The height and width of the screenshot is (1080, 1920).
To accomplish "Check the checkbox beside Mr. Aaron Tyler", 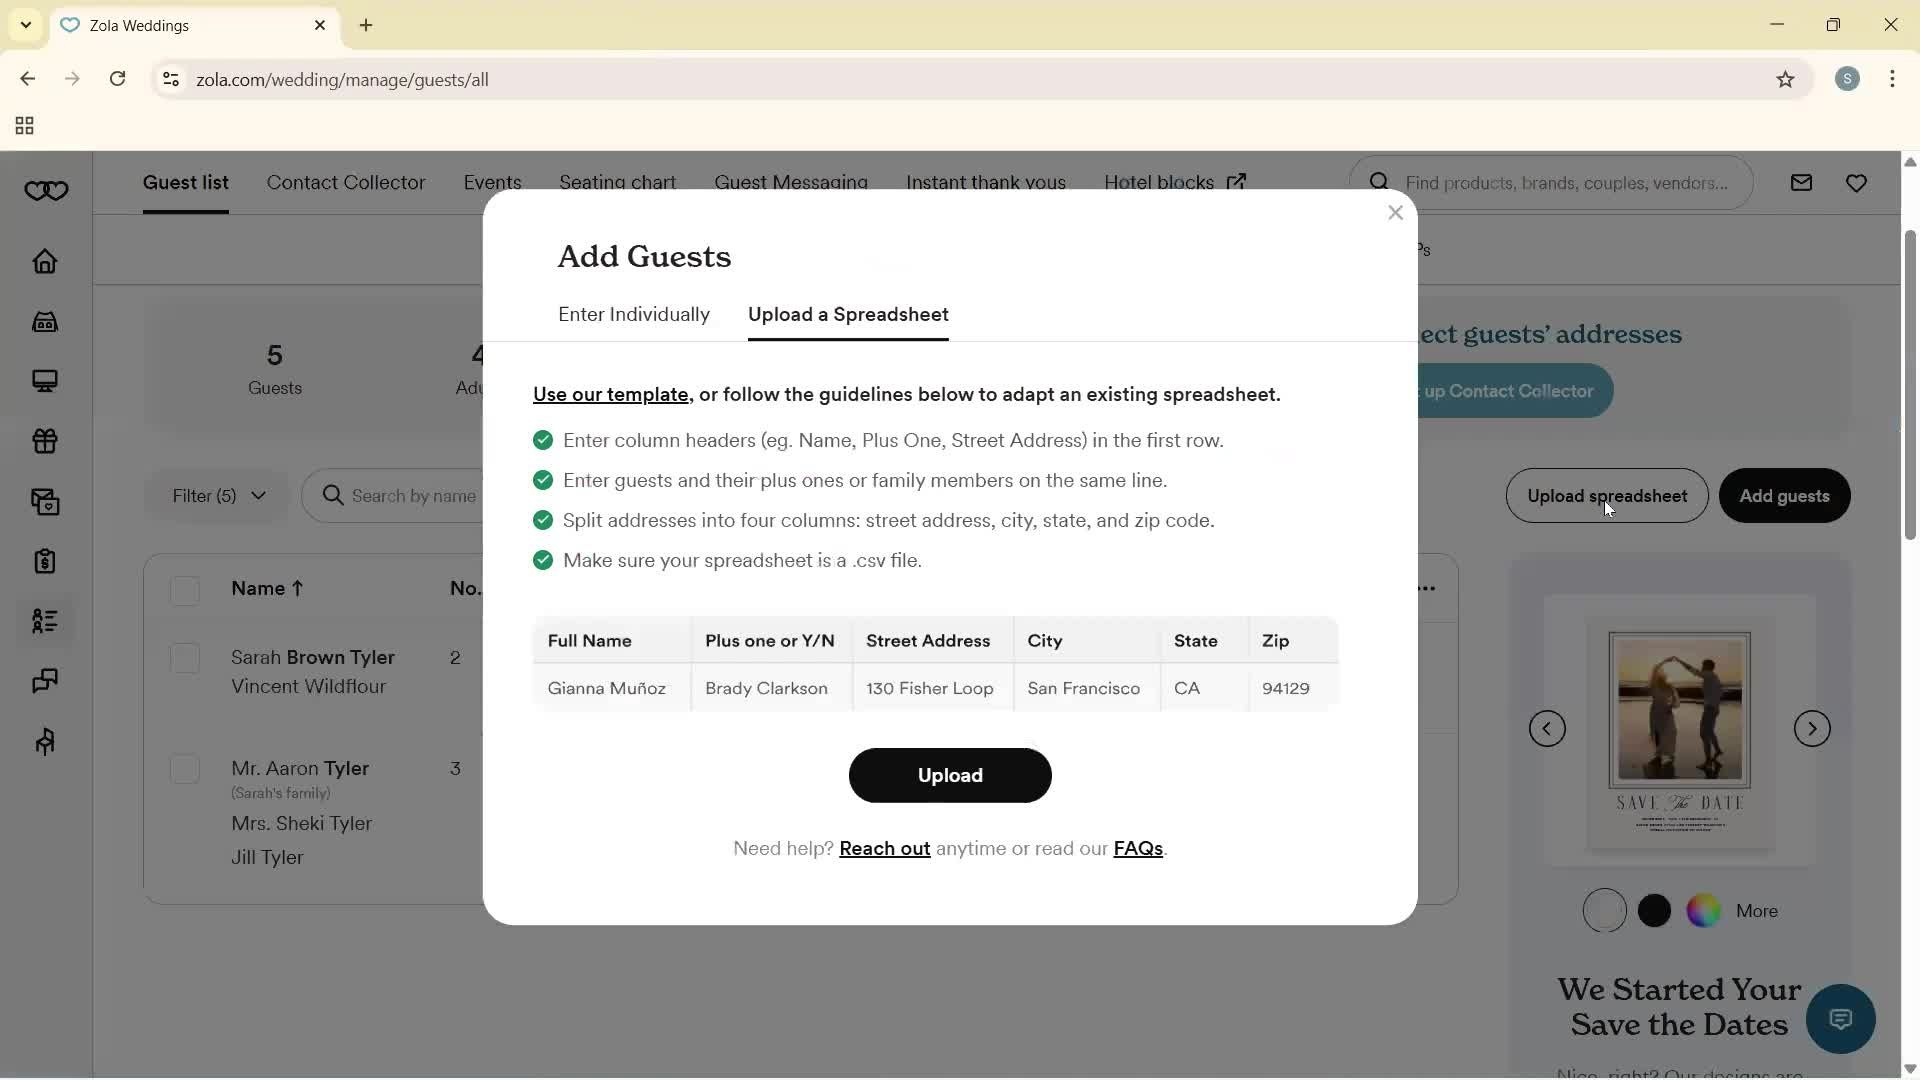I will (x=185, y=769).
